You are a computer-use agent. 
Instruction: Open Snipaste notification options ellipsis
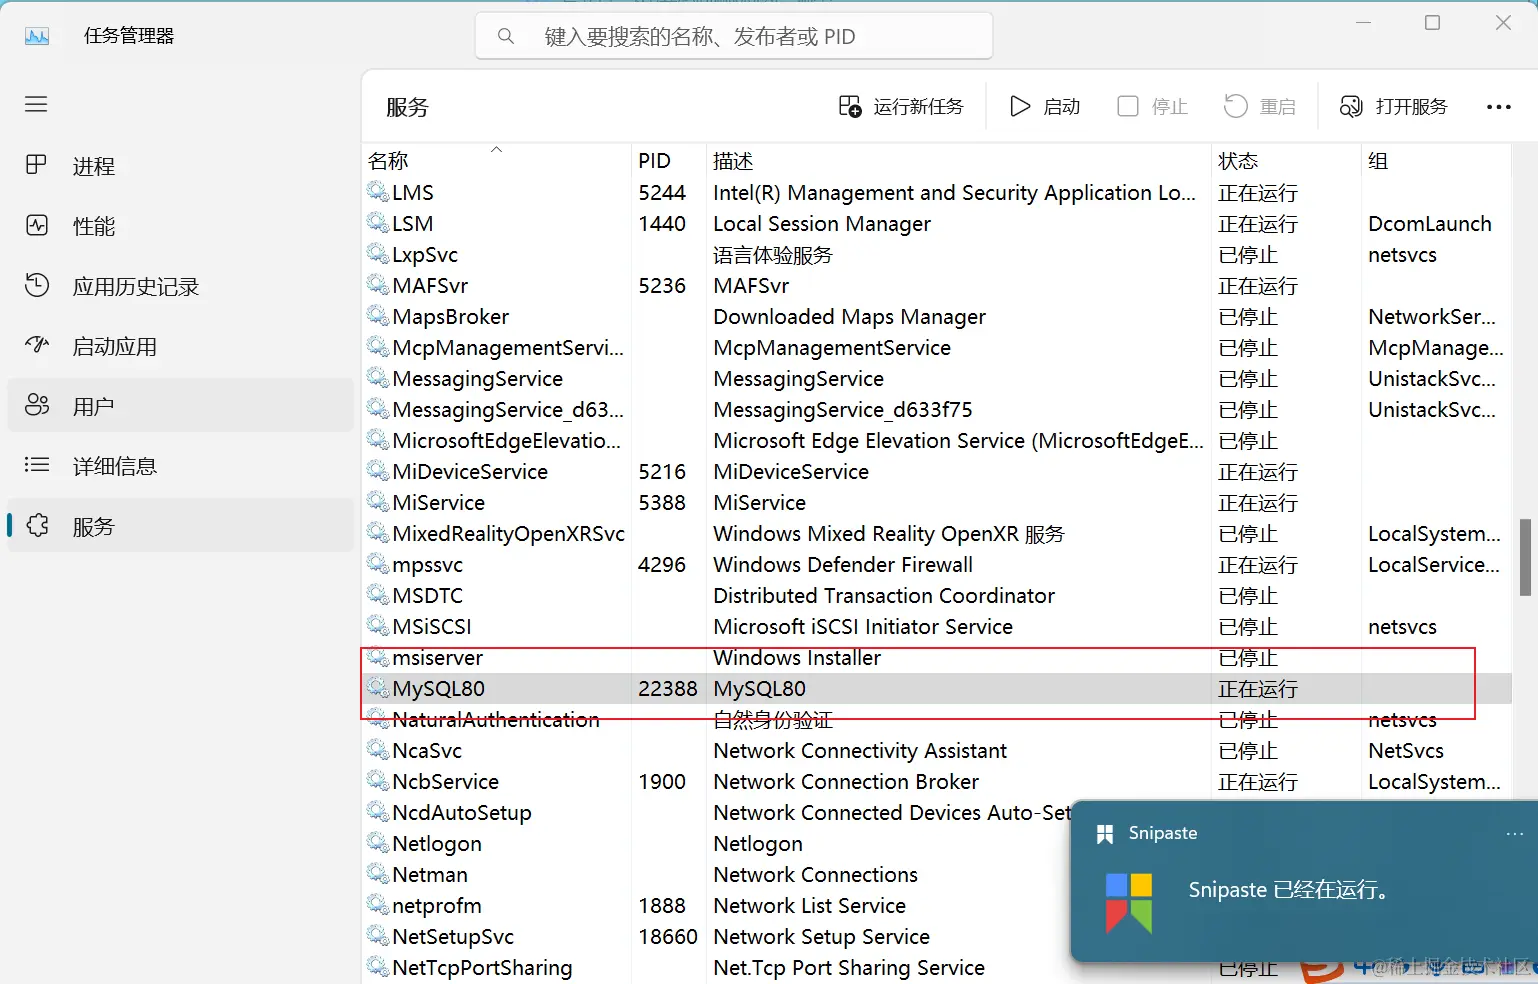coord(1515,834)
